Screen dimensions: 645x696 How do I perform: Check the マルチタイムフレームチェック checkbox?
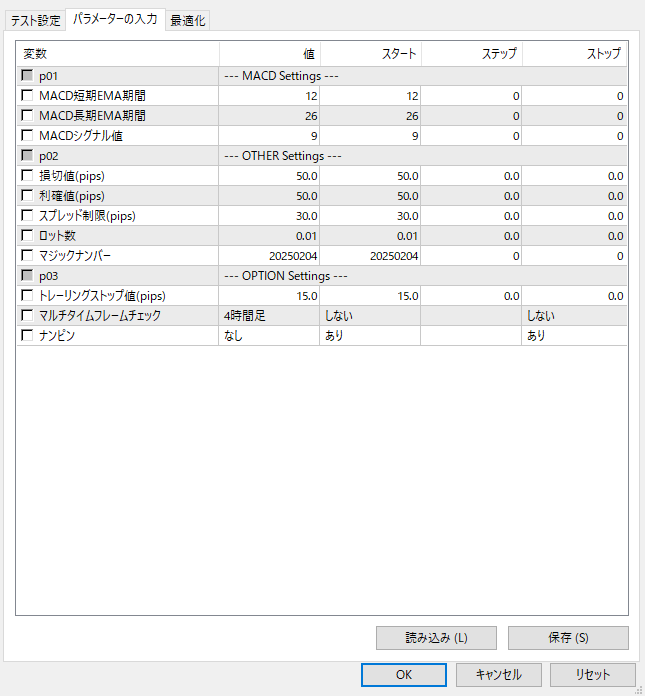pyautogui.click(x=27, y=316)
